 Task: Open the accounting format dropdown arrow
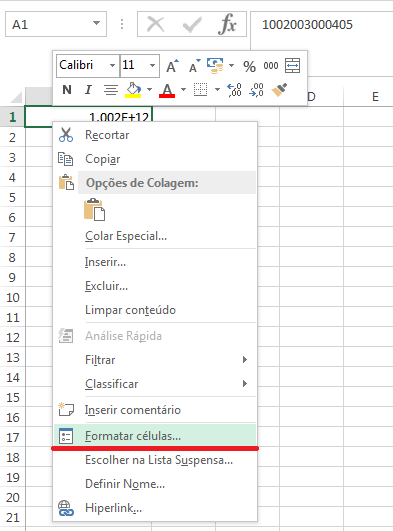232,65
